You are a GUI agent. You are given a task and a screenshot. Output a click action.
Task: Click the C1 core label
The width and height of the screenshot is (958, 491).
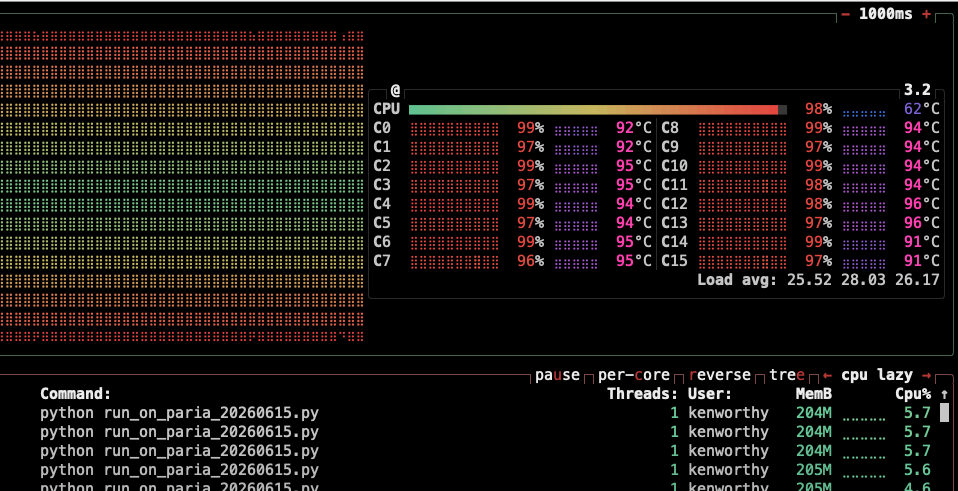[382, 147]
